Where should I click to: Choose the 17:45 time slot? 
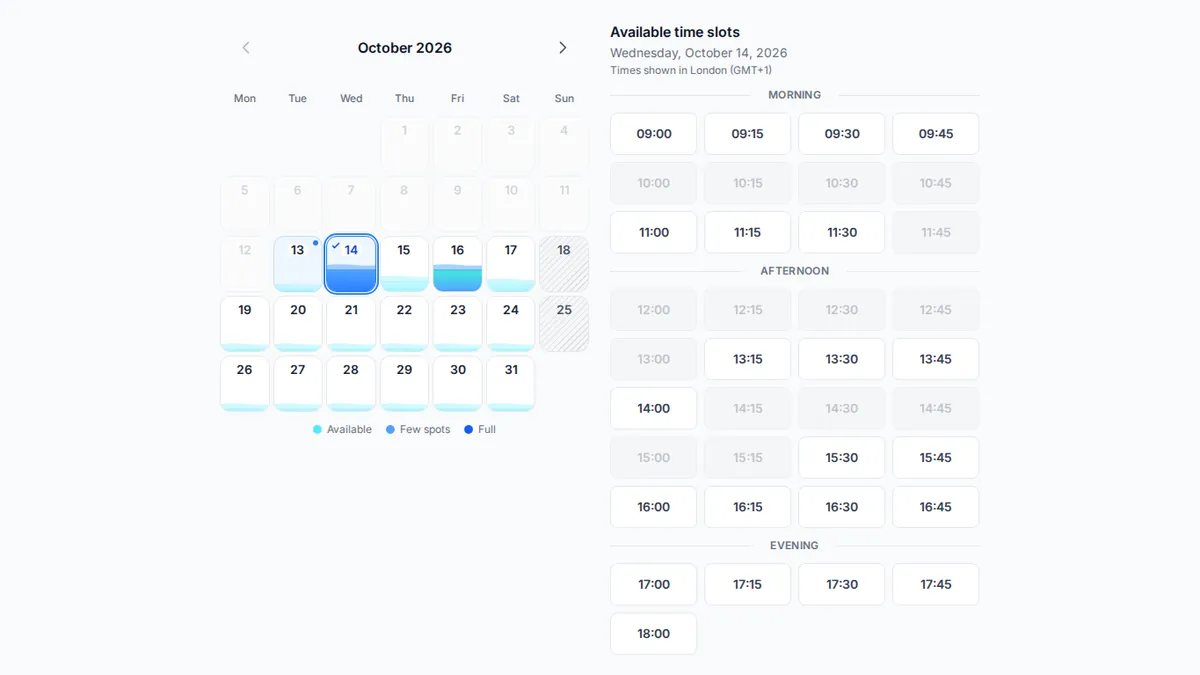936,584
